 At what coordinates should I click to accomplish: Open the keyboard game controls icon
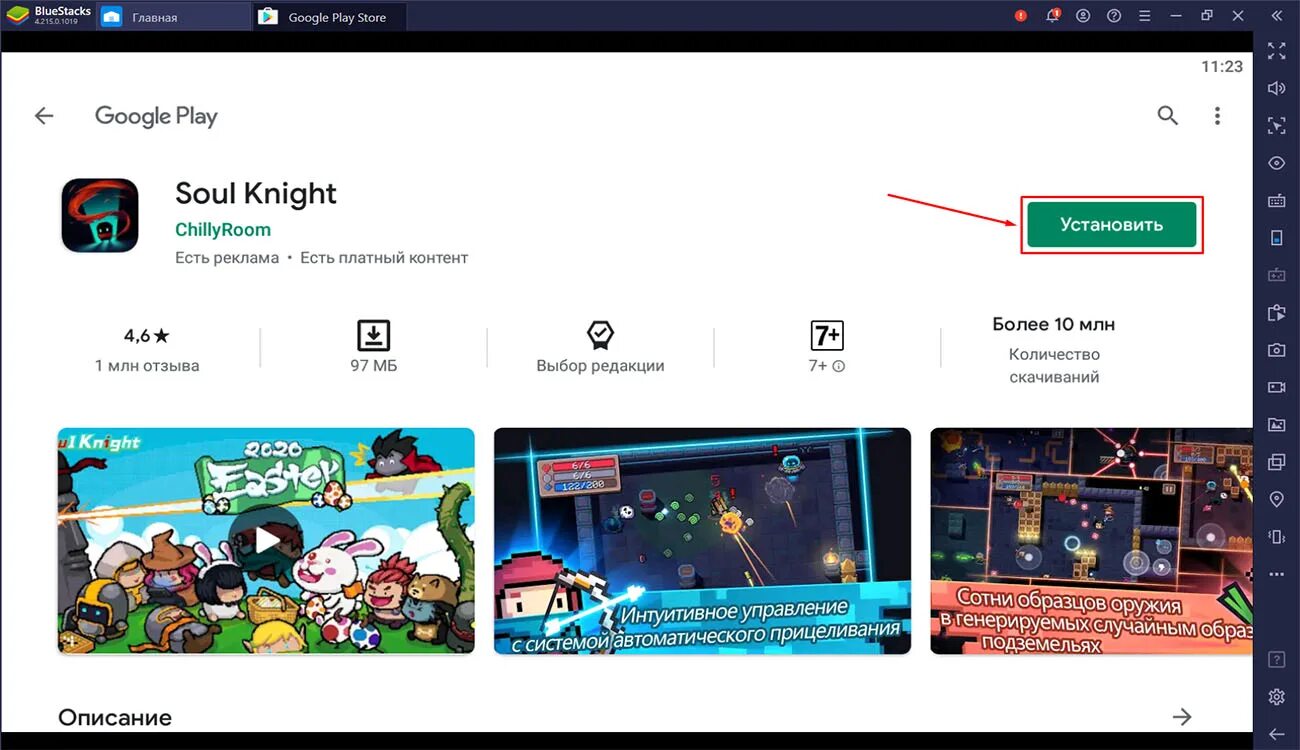coord(1276,201)
